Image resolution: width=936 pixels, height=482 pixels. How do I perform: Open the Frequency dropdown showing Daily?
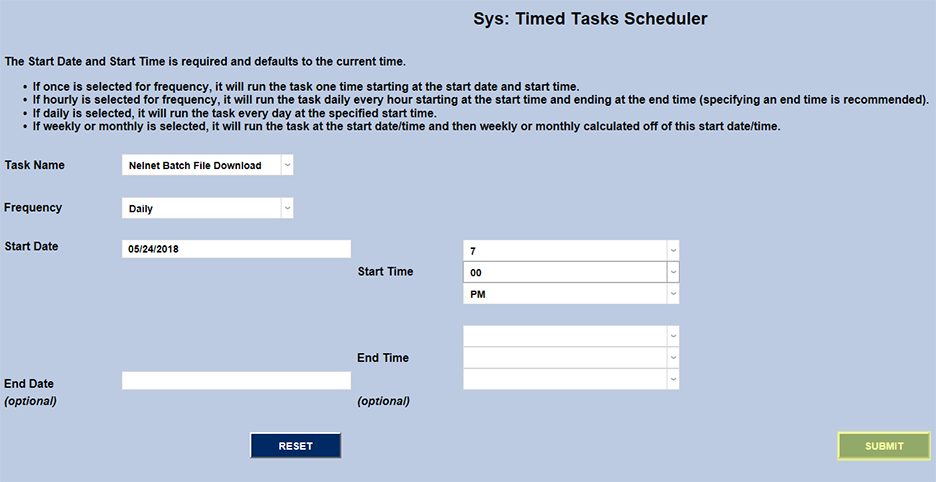click(207, 208)
